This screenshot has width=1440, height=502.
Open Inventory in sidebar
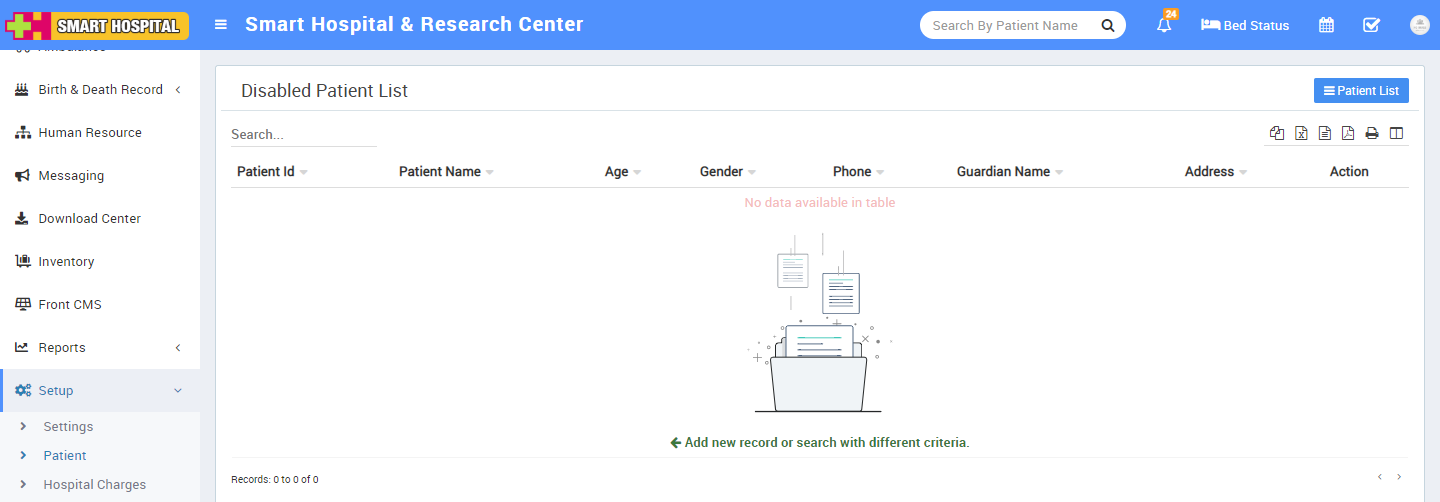[x=66, y=262]
